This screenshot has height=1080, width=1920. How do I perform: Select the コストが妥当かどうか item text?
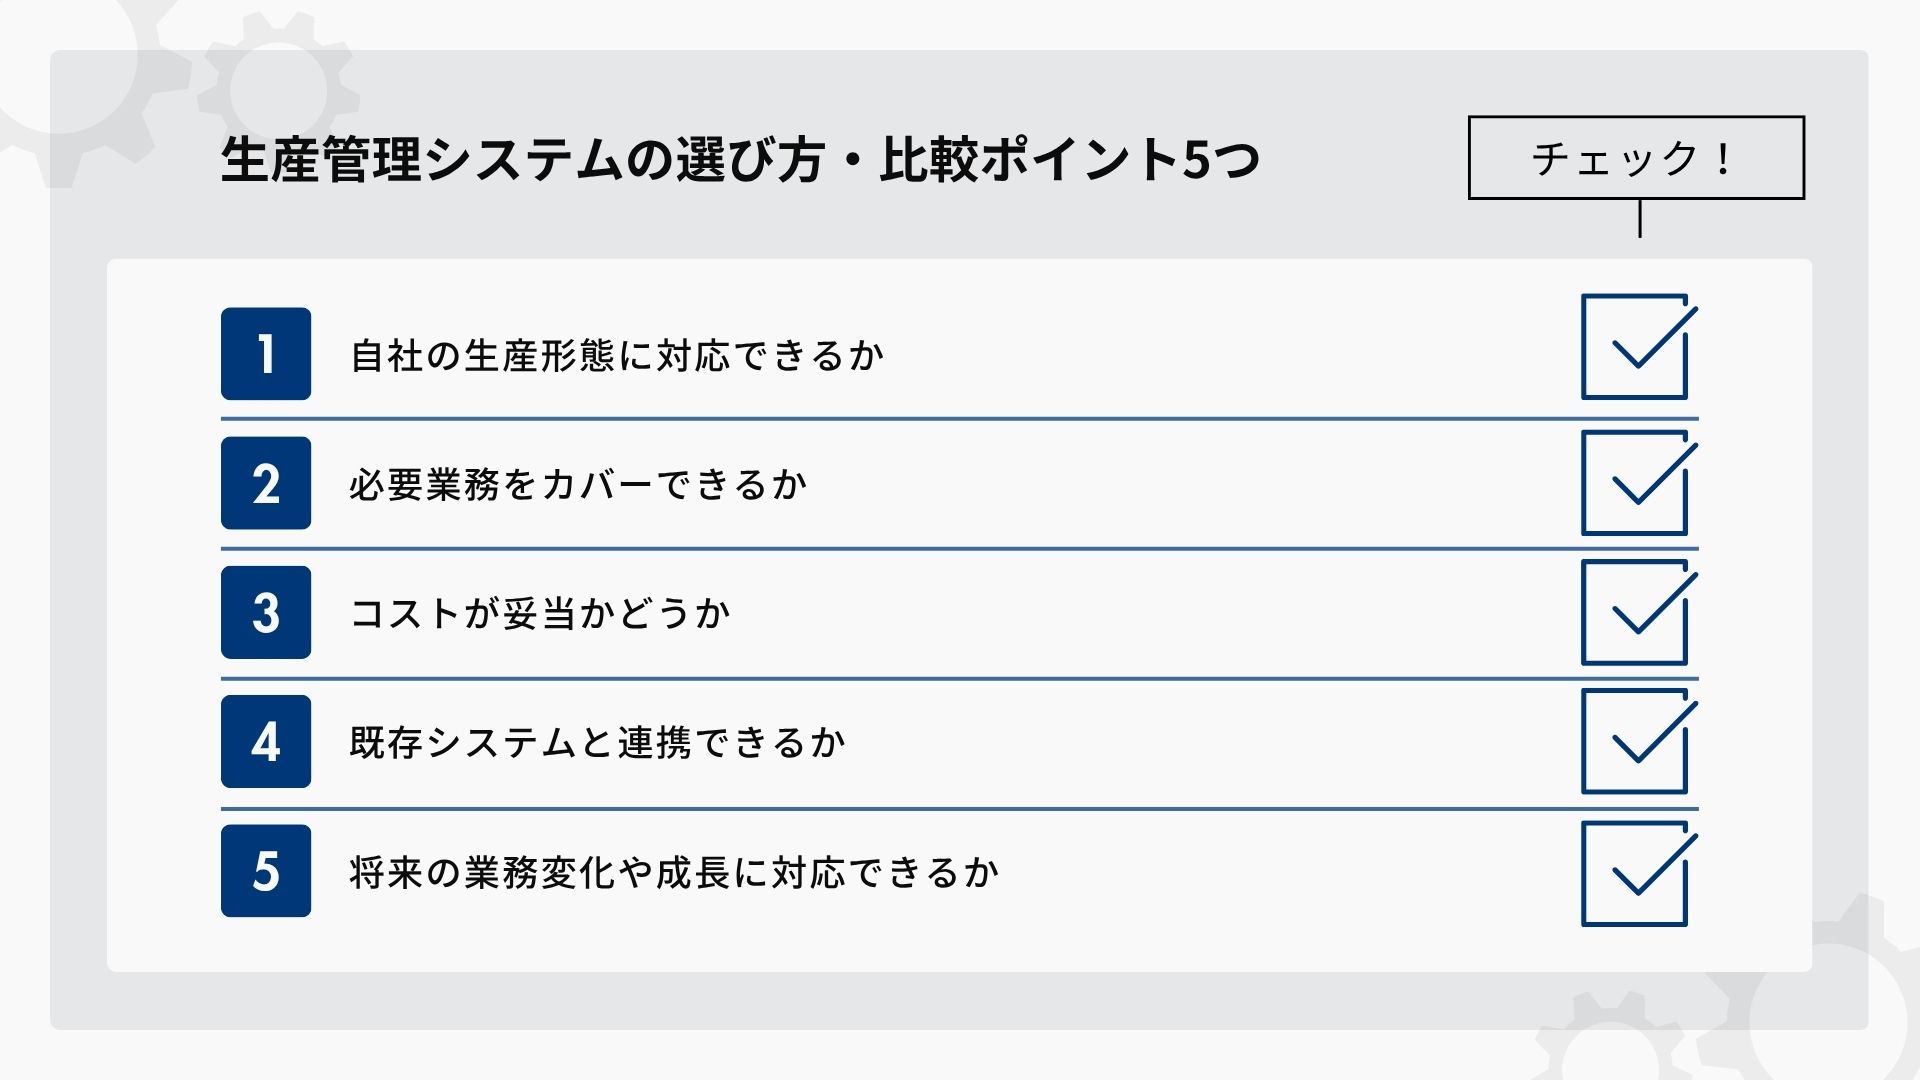coord(540,614)
